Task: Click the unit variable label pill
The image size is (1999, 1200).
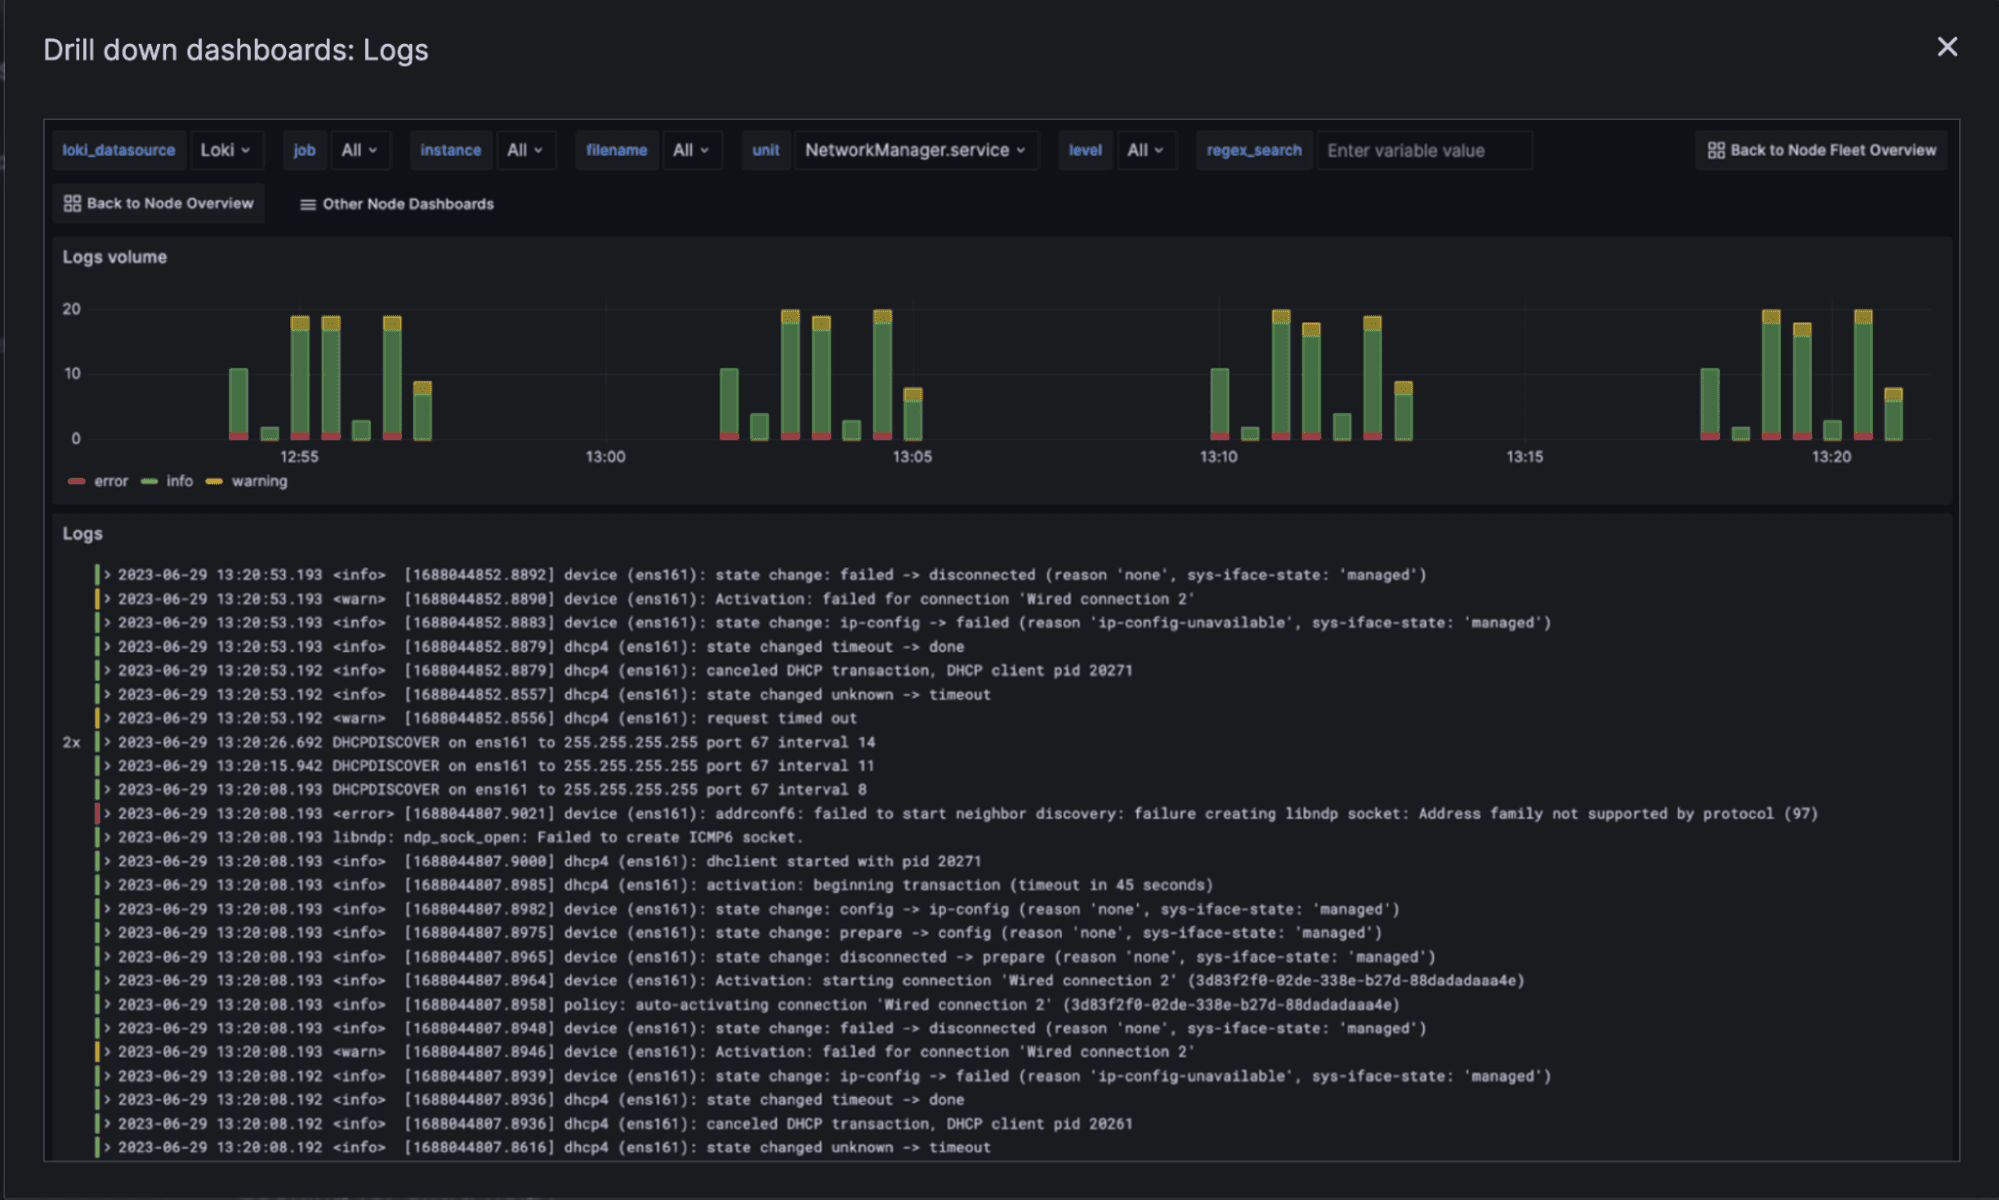Action: pyautogui.click(x=766, y=149)
